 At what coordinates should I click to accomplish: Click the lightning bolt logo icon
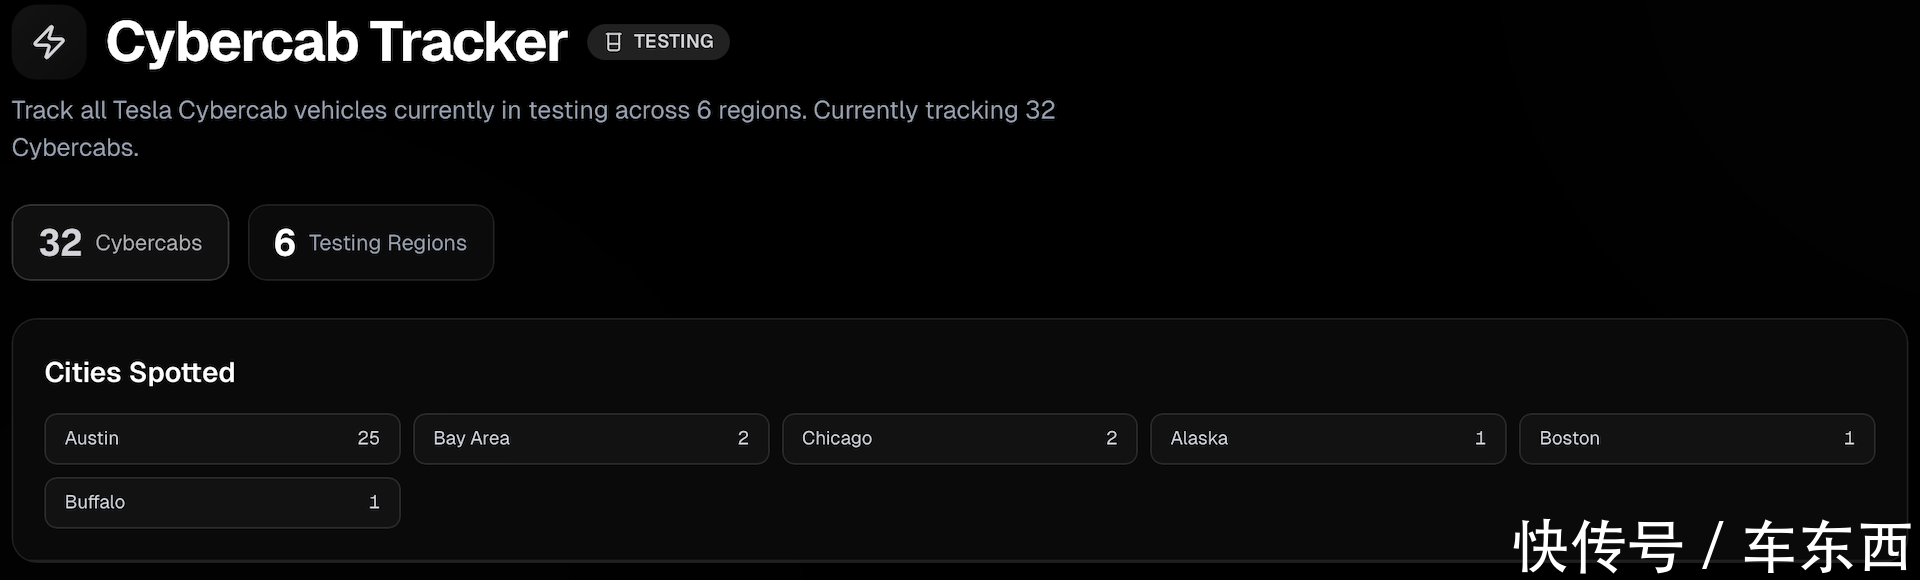coord(49,42)
